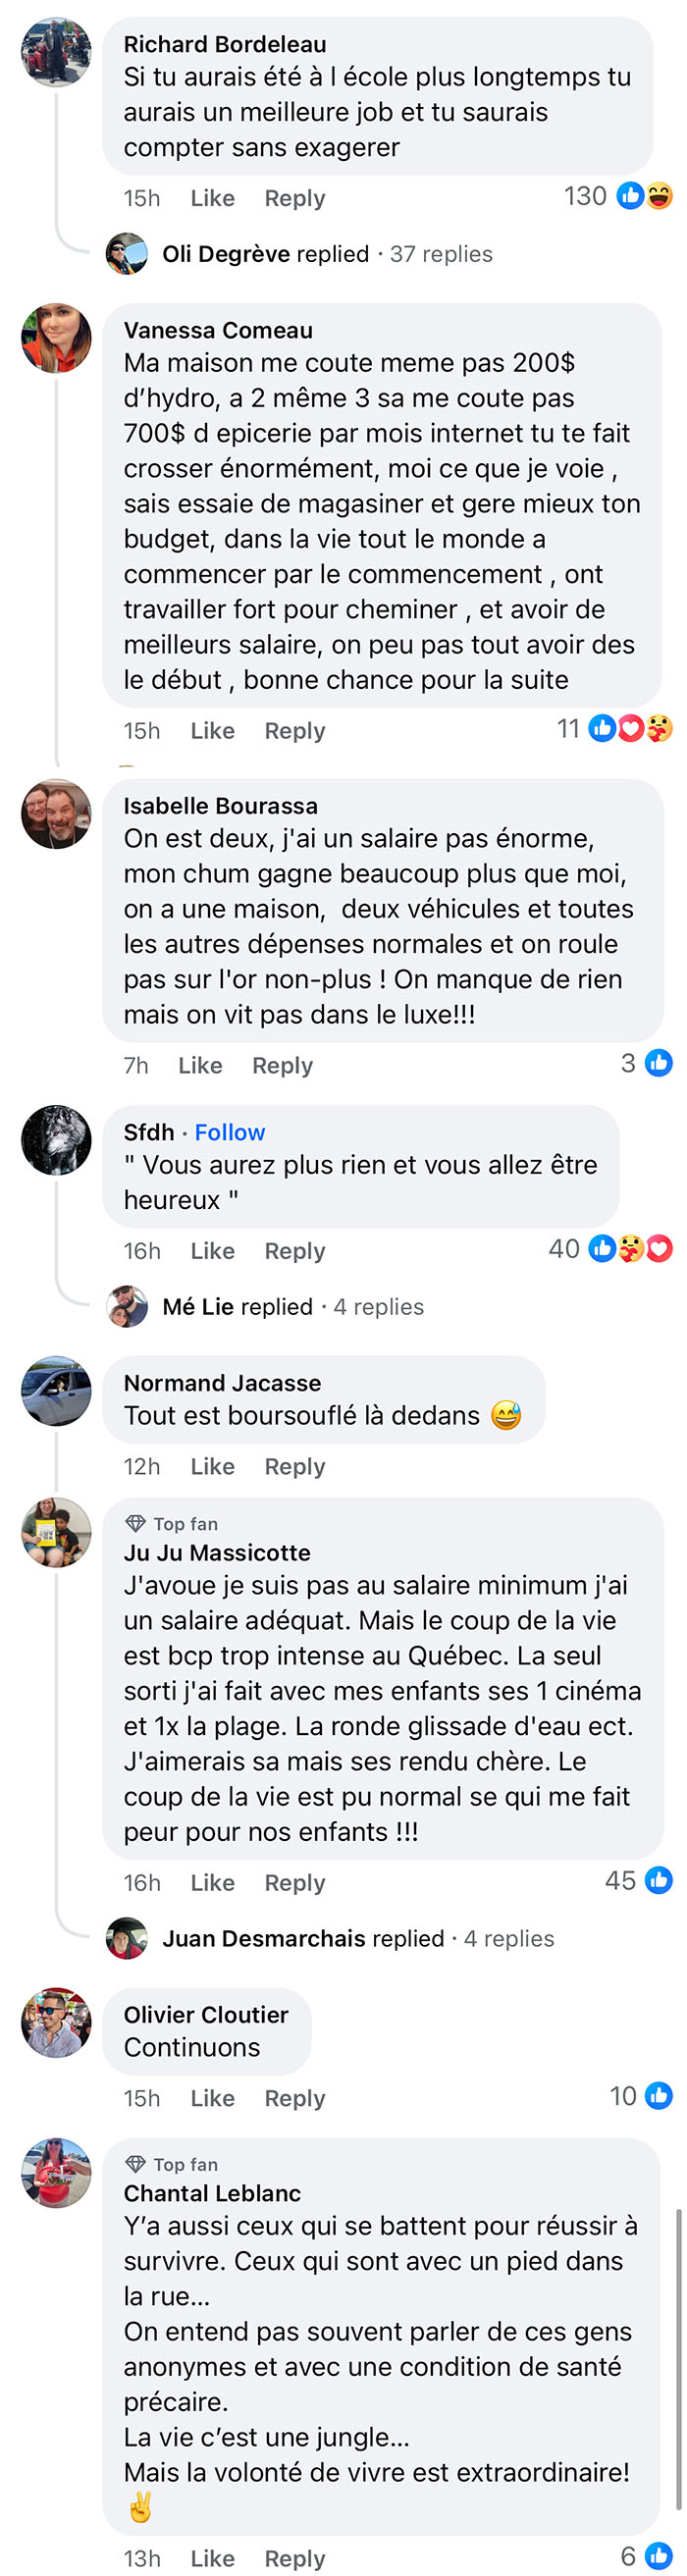
Task: Like Normand Jacasse's comment
Action: click(x=212, y=1467)
